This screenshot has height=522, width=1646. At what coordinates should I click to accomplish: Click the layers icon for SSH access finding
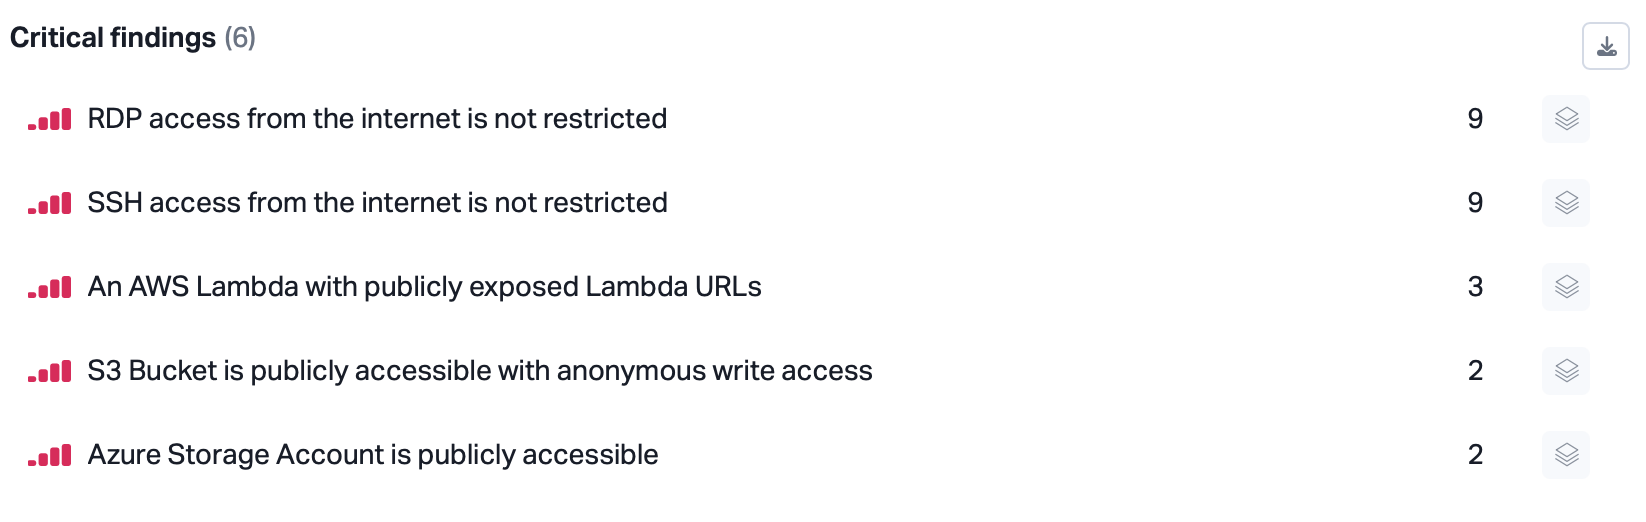tap(1566, 203)
